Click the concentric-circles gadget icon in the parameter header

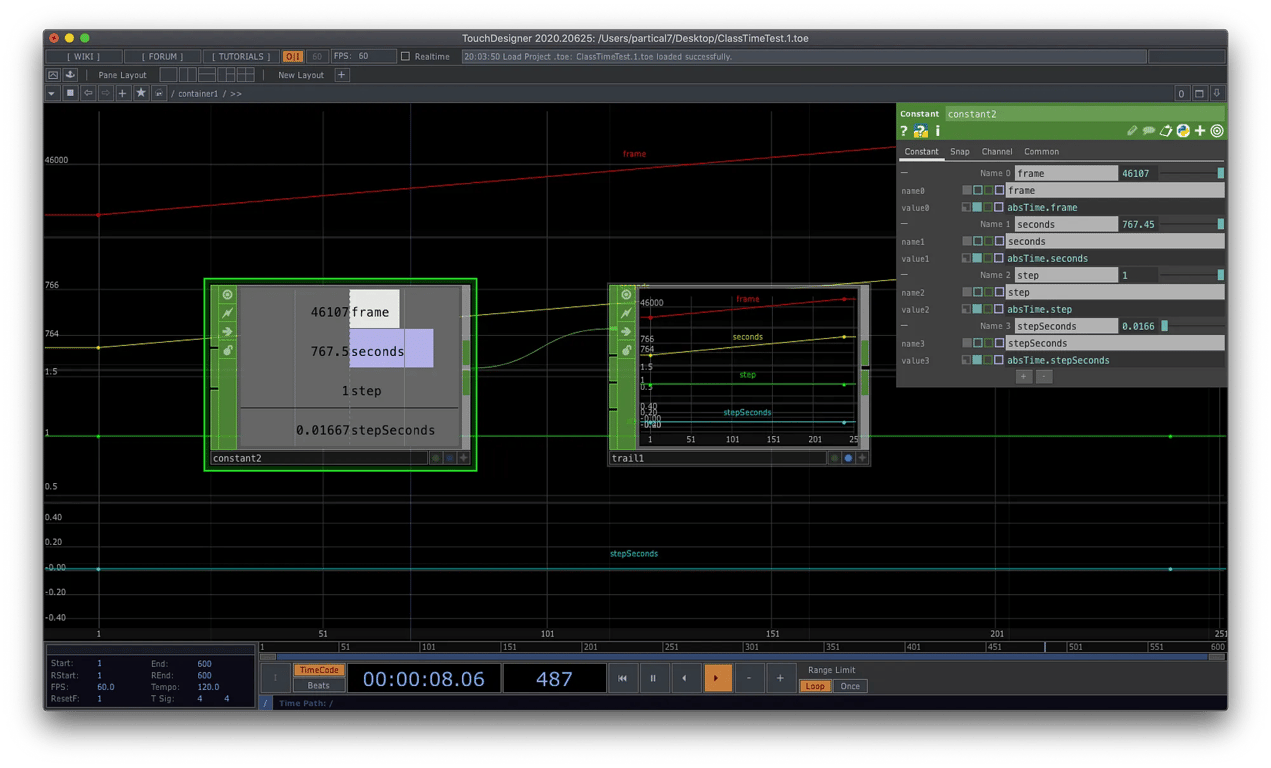point(1217,131)
